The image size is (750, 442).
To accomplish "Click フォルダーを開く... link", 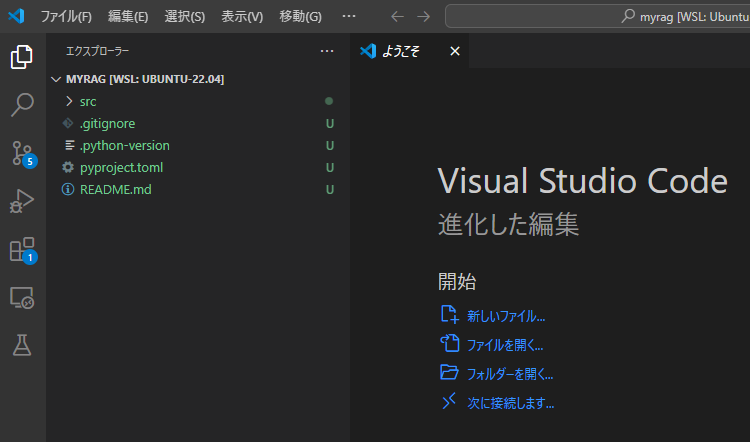I will (510, 374).
